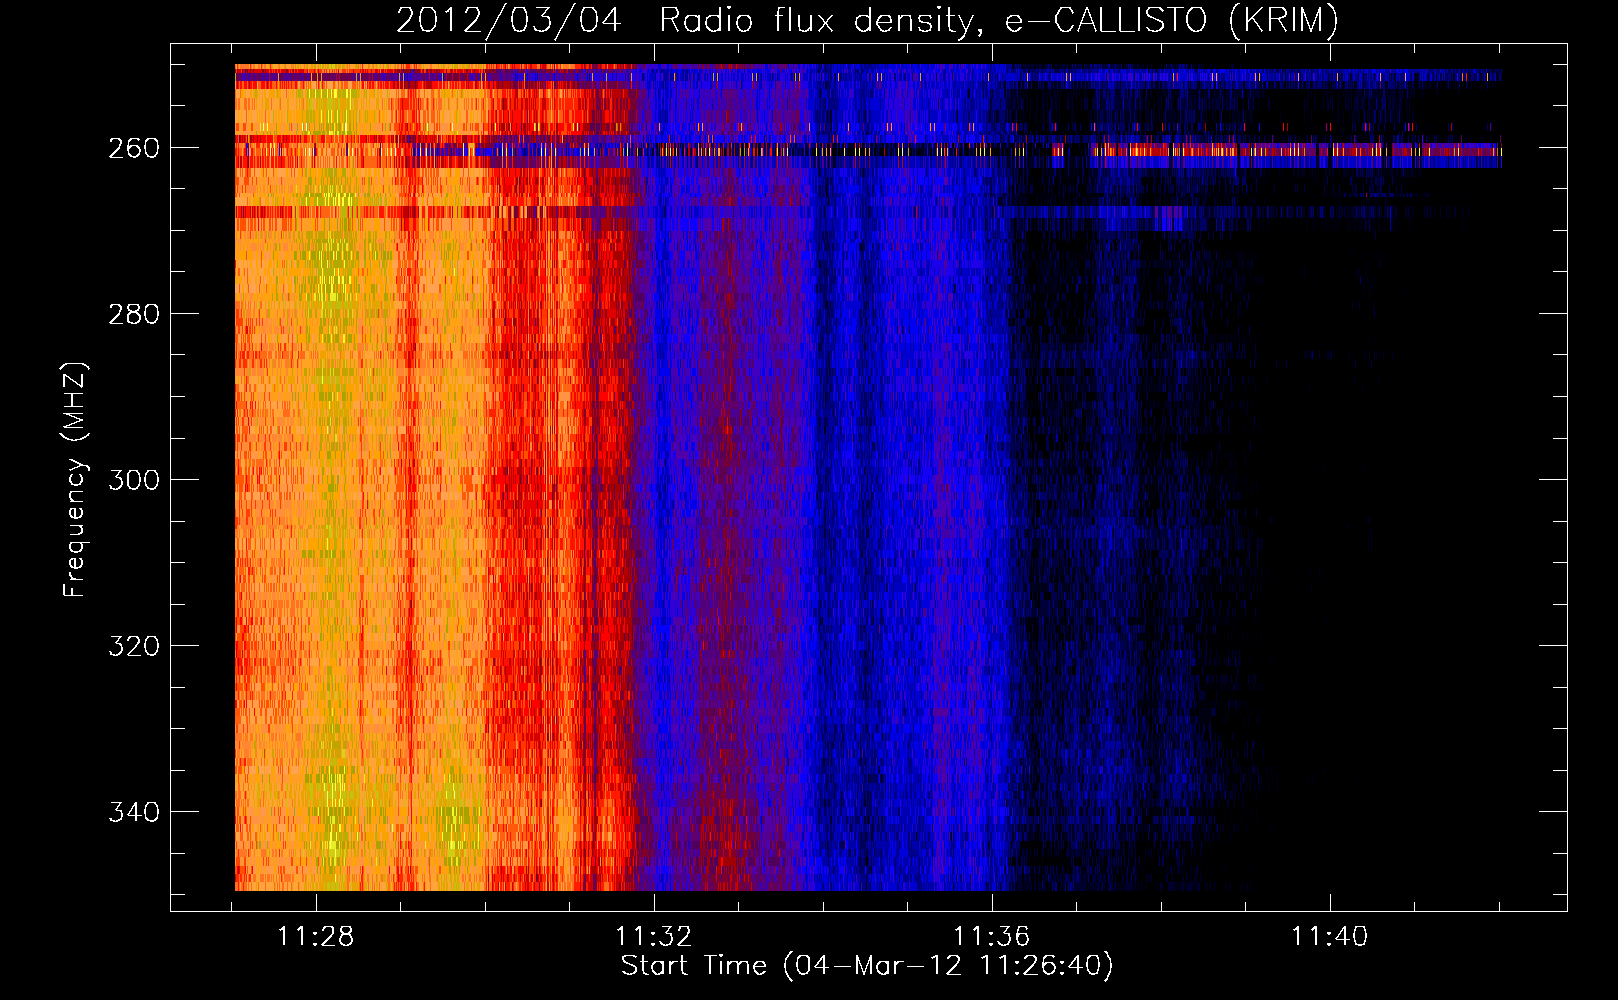Click the plot title '2012/03/04 Radio flux density'
This screenshot has height=1000, width=1618.
[x=867, y=20]
